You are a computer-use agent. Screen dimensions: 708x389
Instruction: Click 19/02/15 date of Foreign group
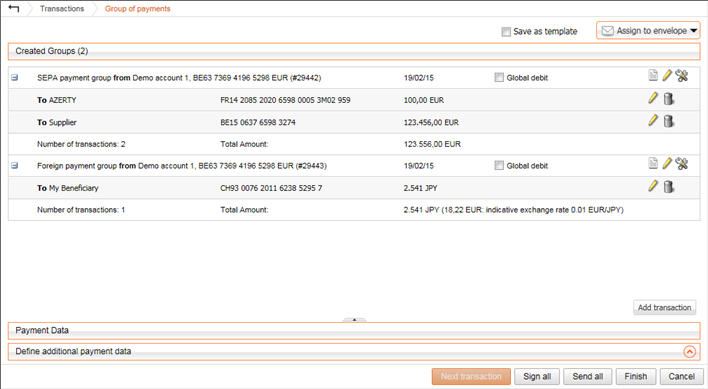tap(419, 166)
